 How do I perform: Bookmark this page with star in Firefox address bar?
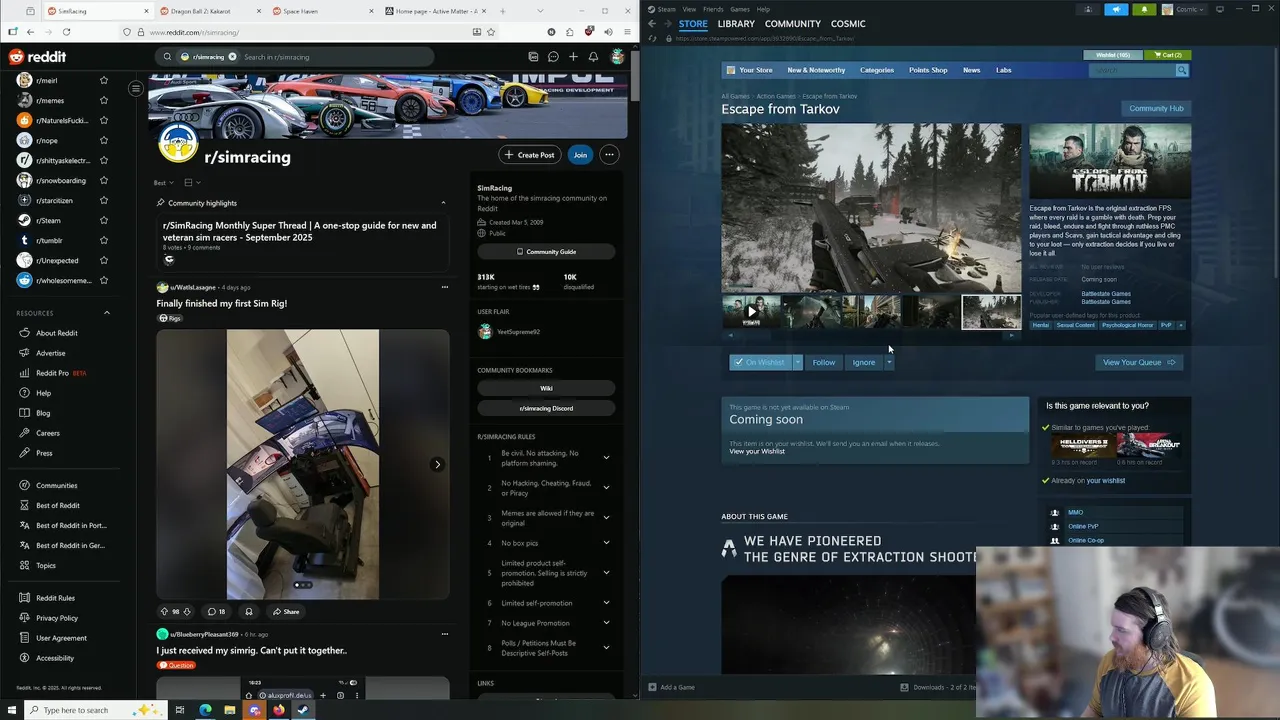click(491, 32)
